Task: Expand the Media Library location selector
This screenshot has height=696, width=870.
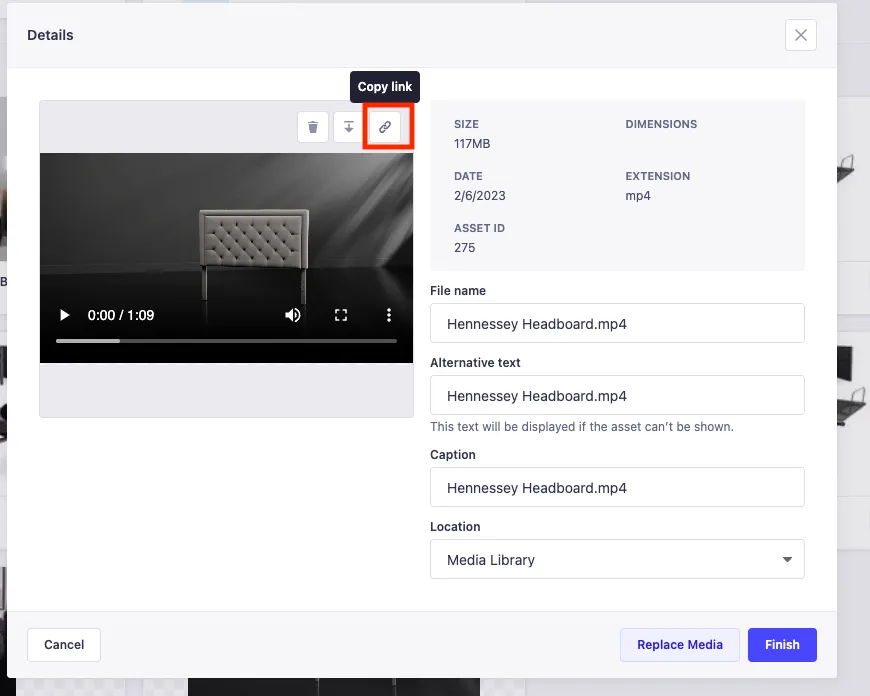Action: click(787, 559)
